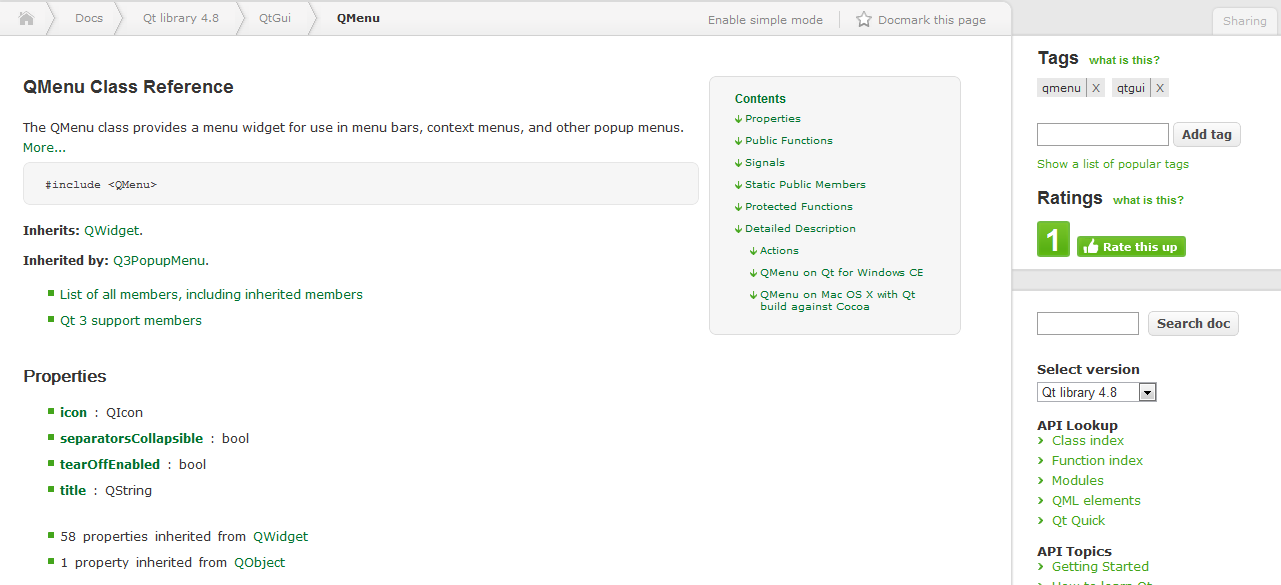1281x585 pixels.
Task: Open the separatorsCollapsible property link
Action: (x=131, y=438)
